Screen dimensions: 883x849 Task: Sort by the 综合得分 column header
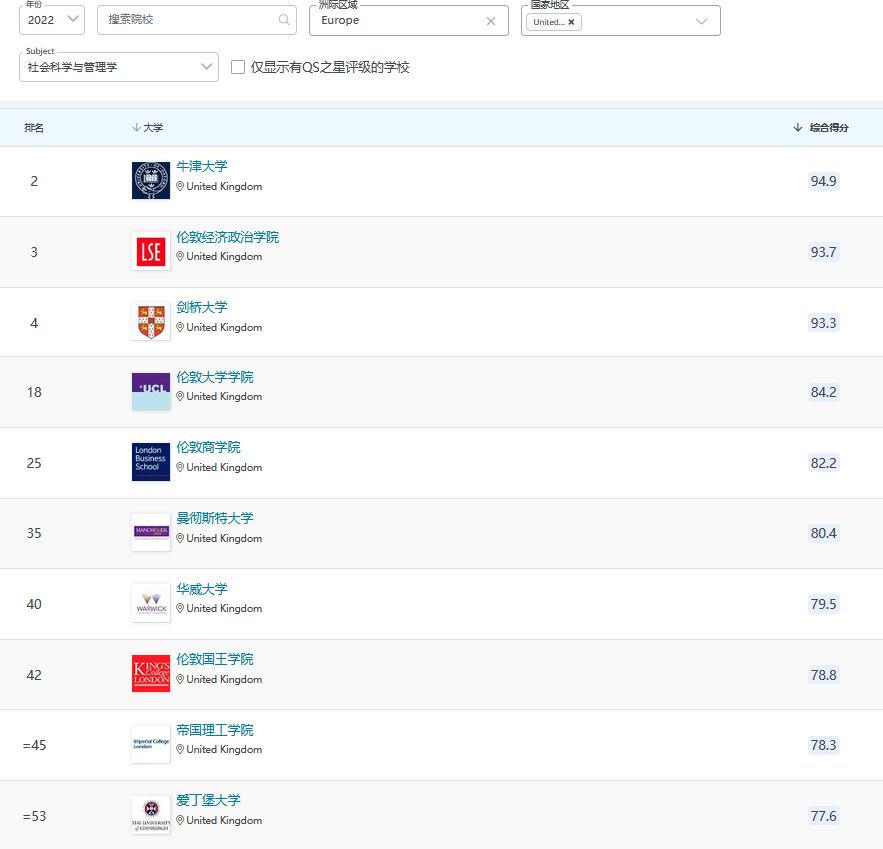click(821, 128)
